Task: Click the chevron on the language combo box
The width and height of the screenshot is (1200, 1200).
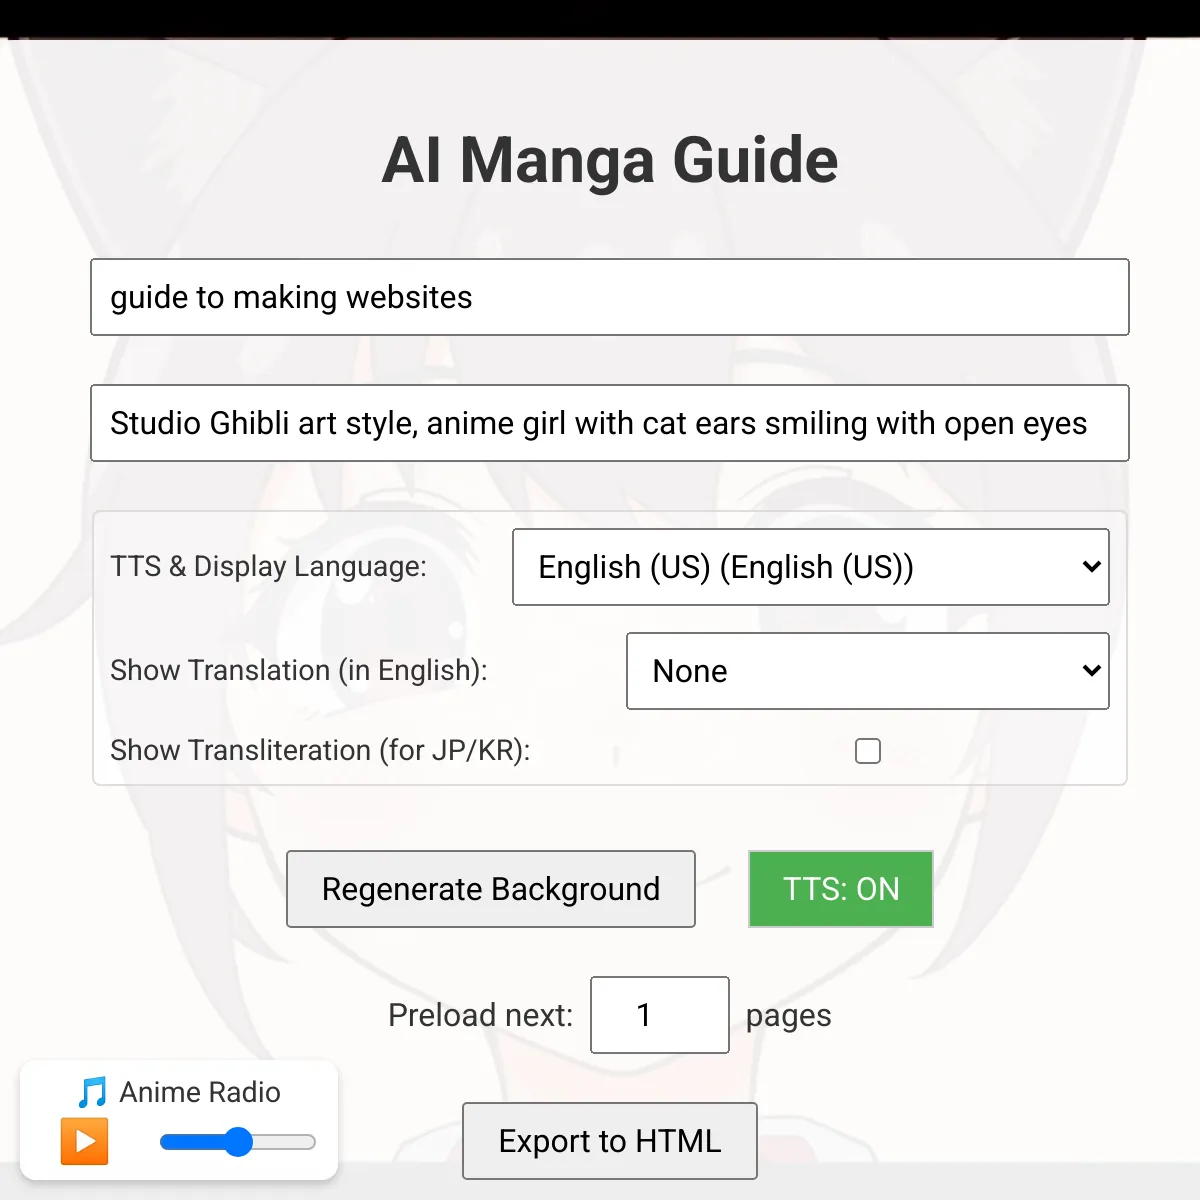Action: click(1090, 567)
